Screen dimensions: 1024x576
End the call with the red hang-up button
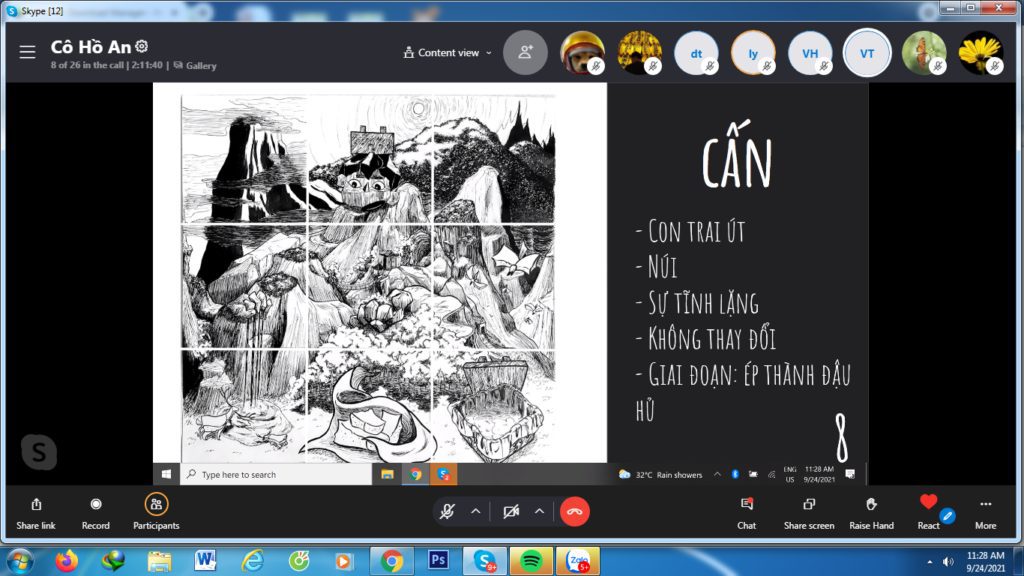click(574, 511)
